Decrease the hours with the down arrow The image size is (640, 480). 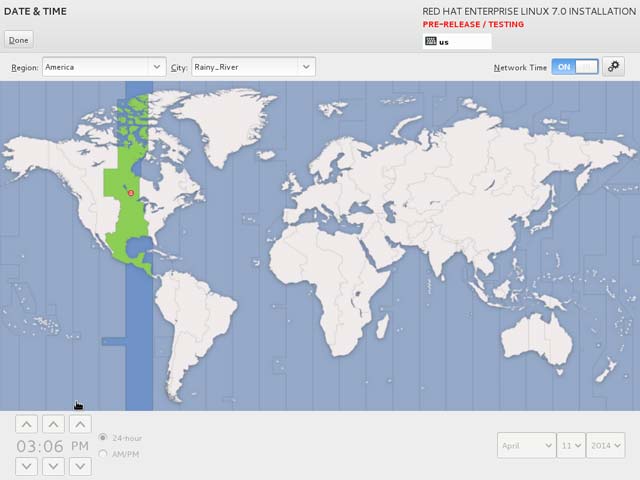pos(27,466)
